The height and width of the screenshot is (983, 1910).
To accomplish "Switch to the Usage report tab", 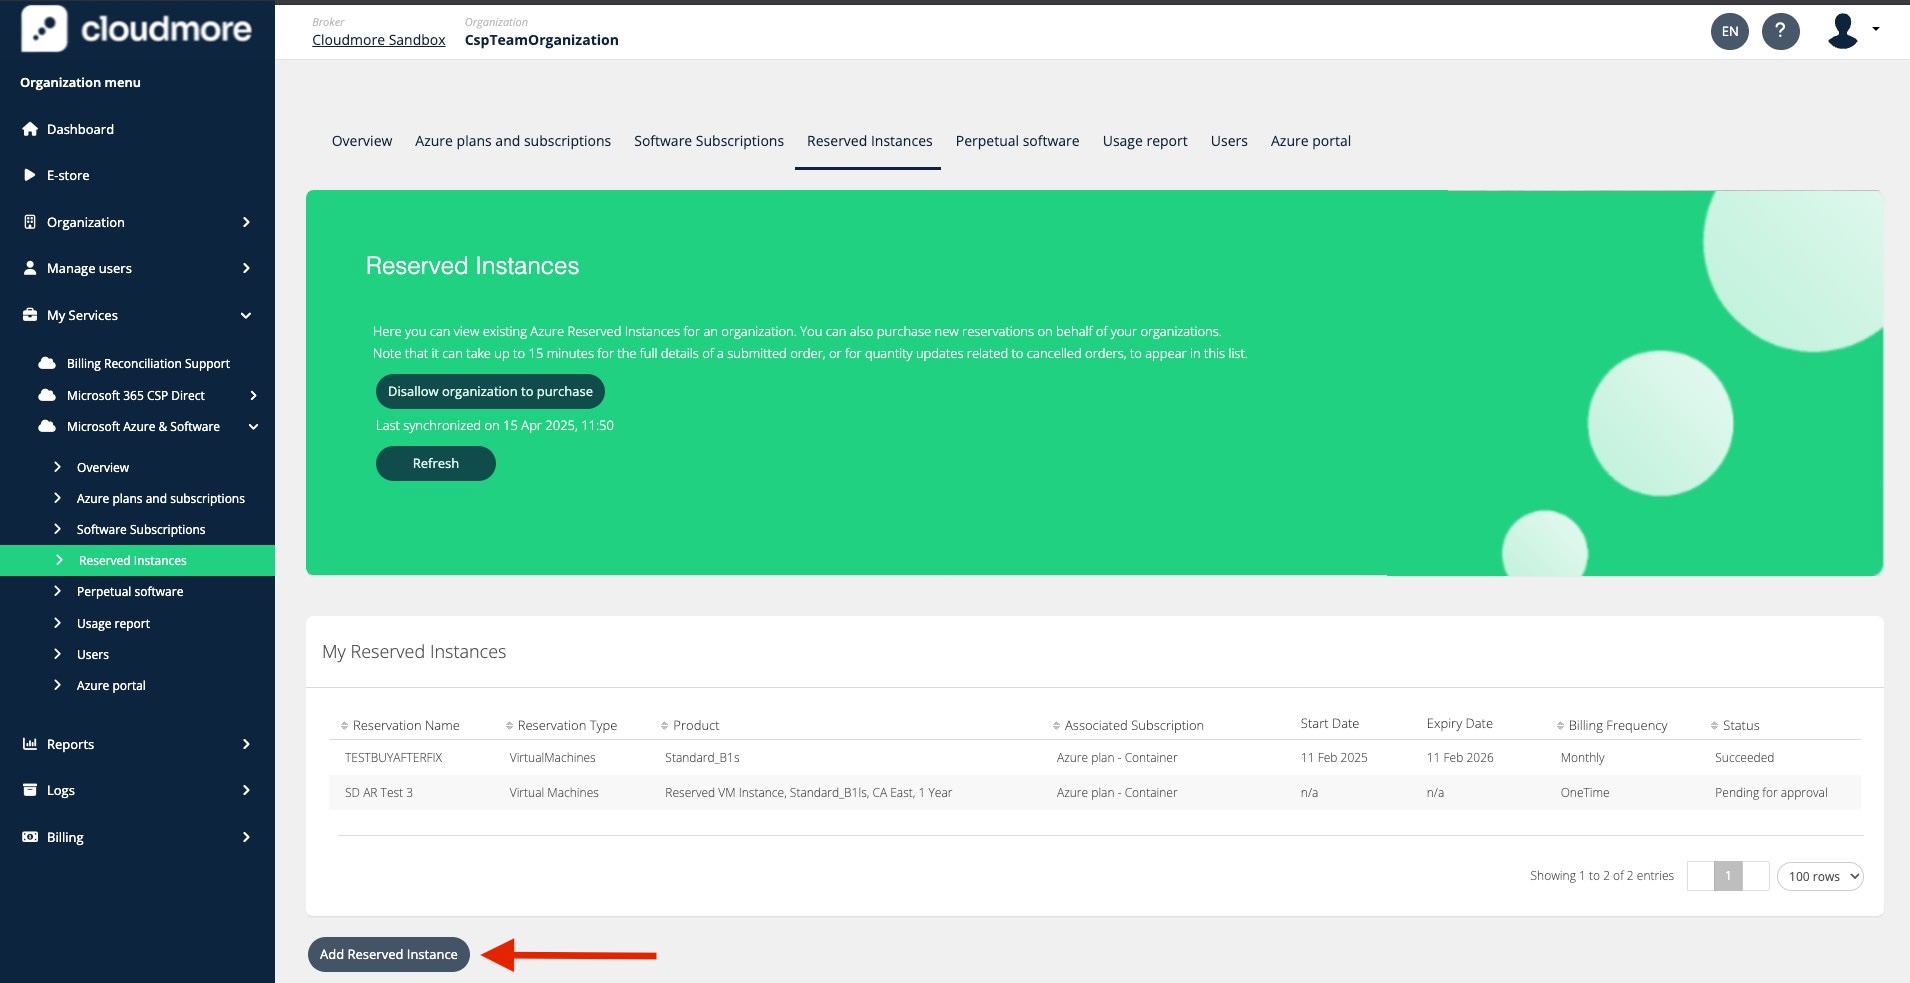I will click(1144, 141).
